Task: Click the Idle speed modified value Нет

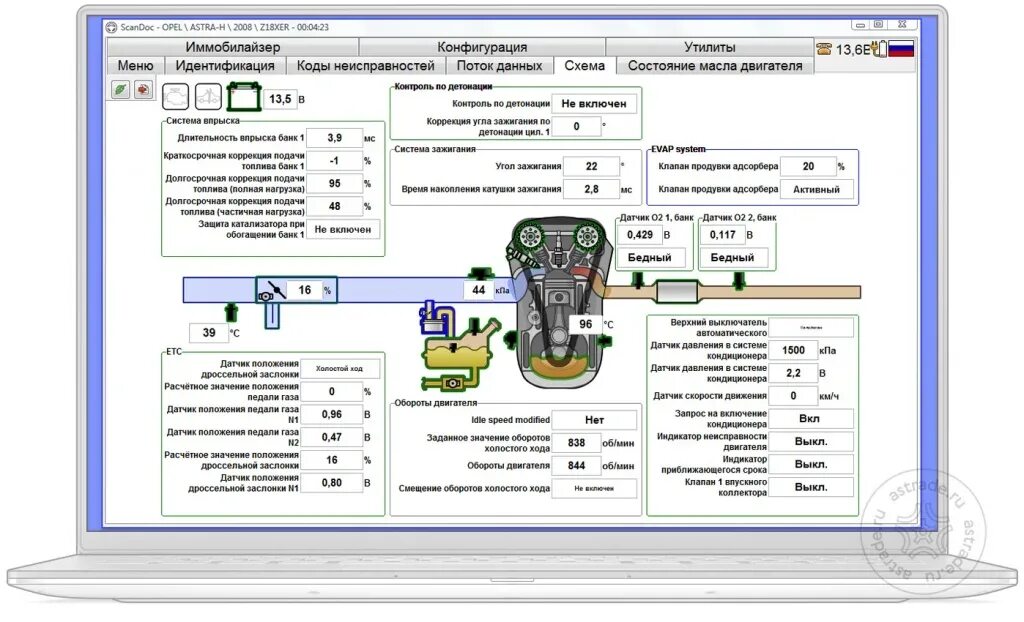Action: click(x=594, y=420)
